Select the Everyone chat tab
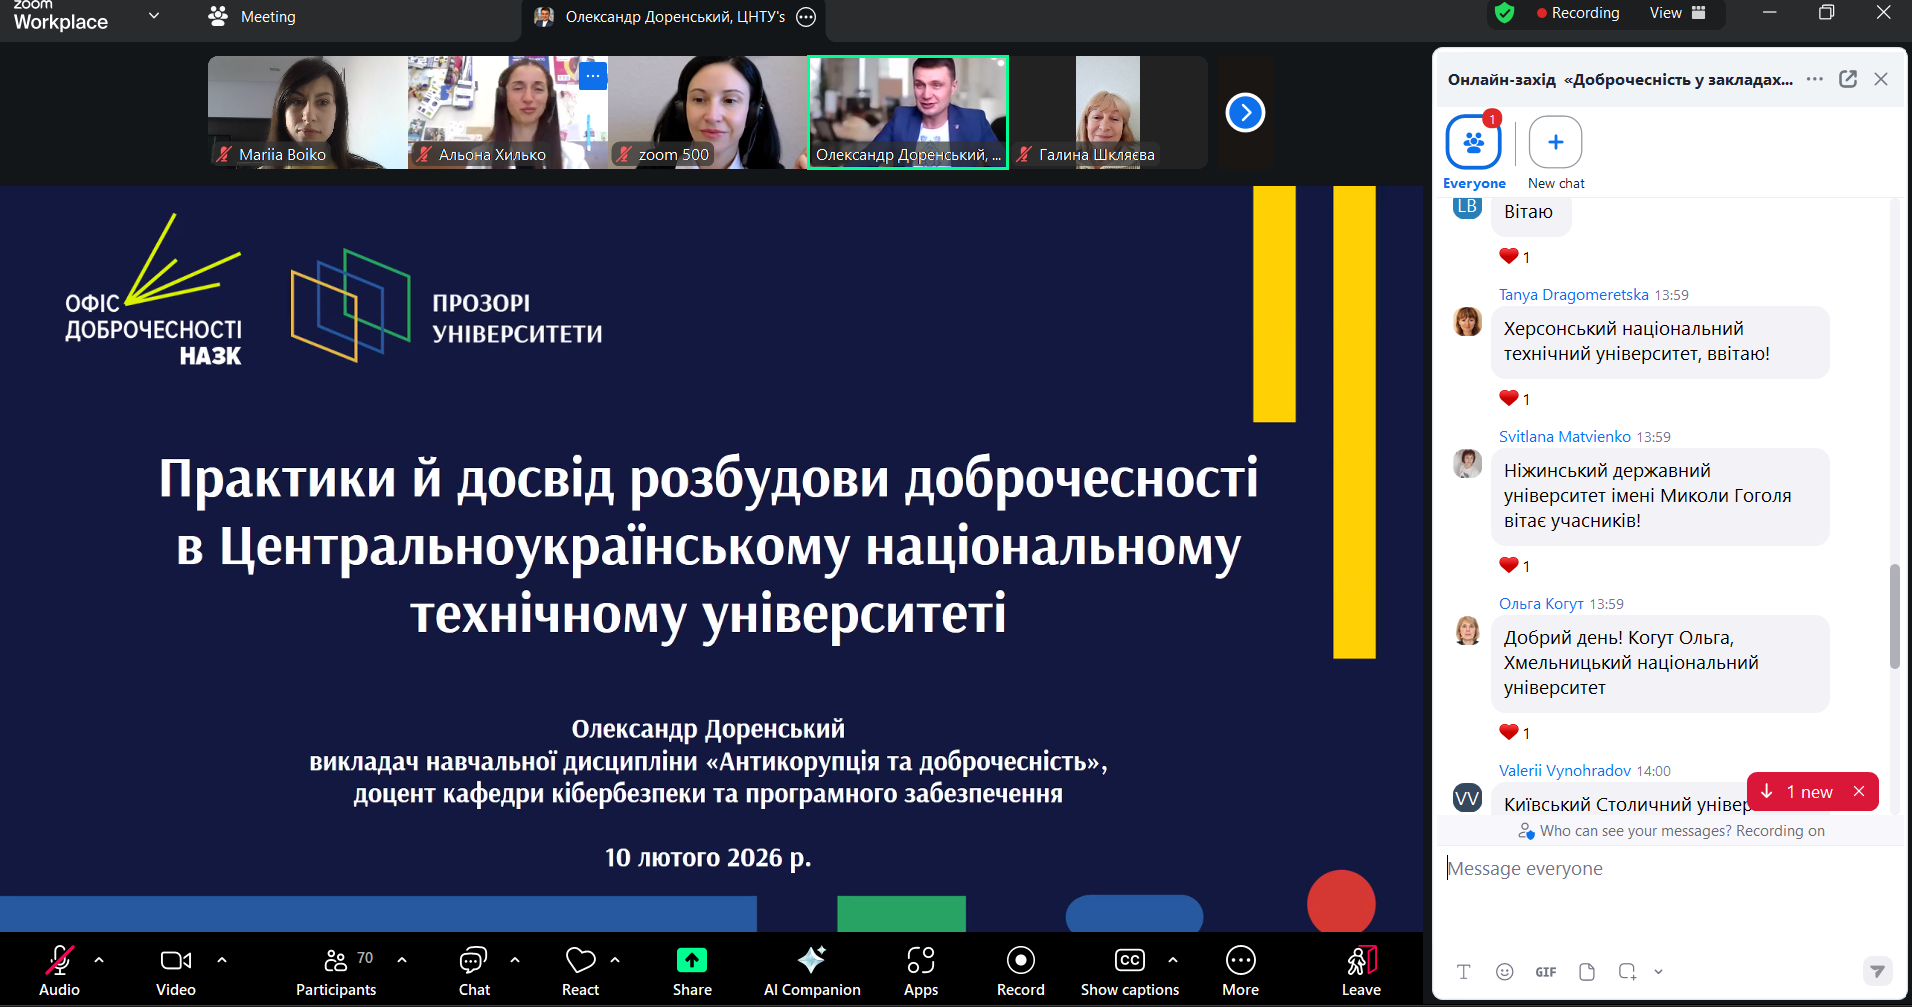Screen dimensions: 1912x1007 click(x=1473, y=144)
